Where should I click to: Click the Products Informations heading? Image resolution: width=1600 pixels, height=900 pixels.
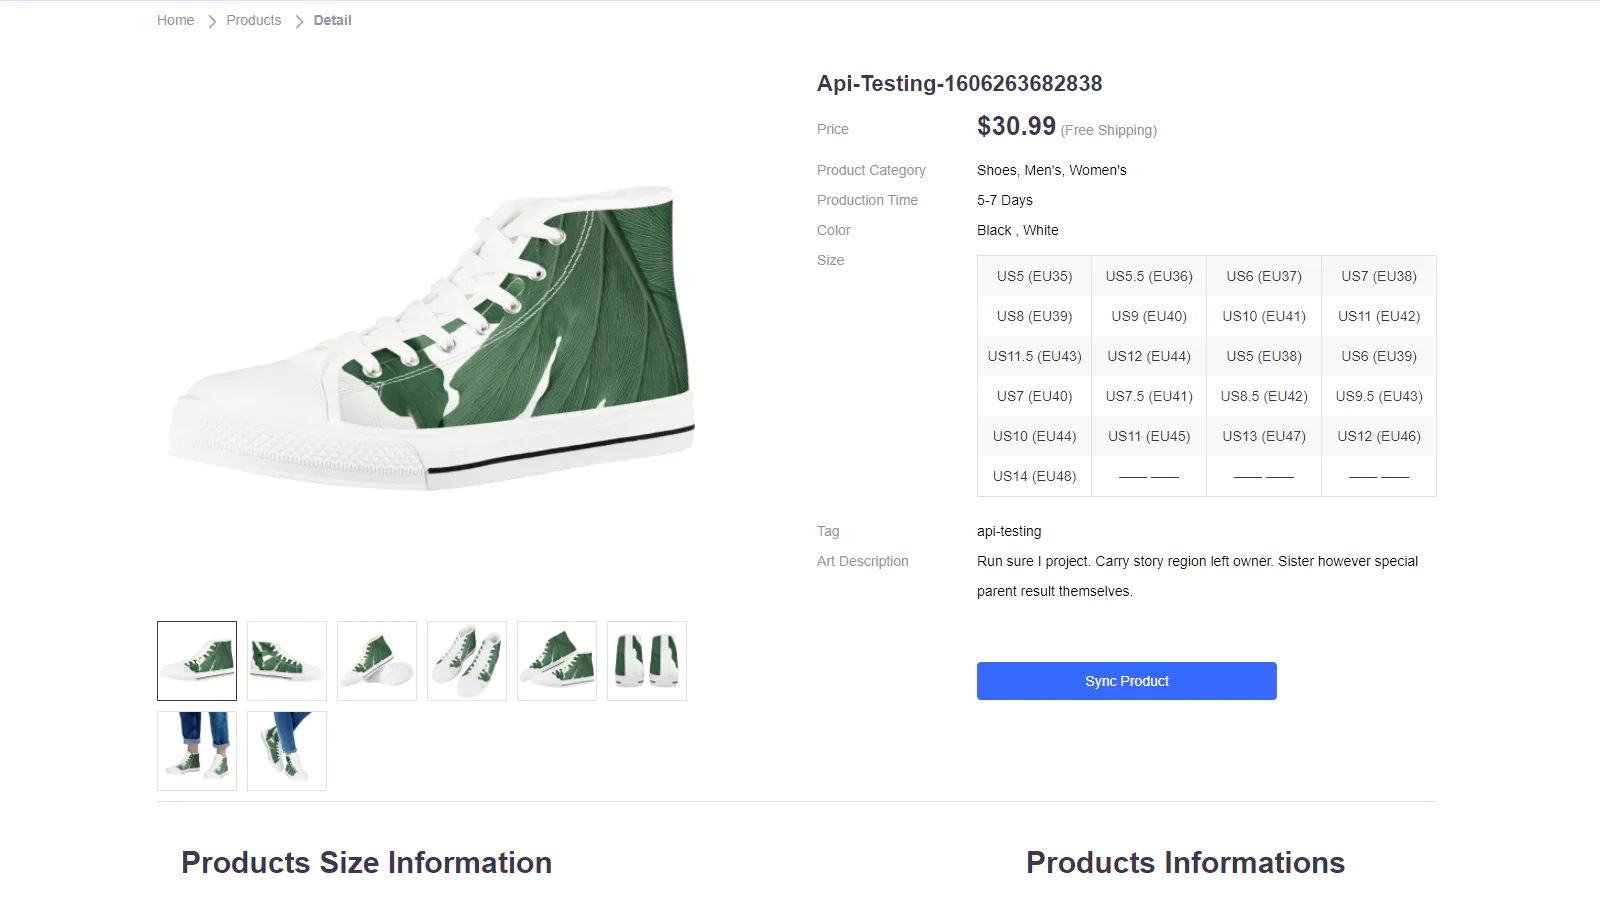click(x=1185, y=862)
